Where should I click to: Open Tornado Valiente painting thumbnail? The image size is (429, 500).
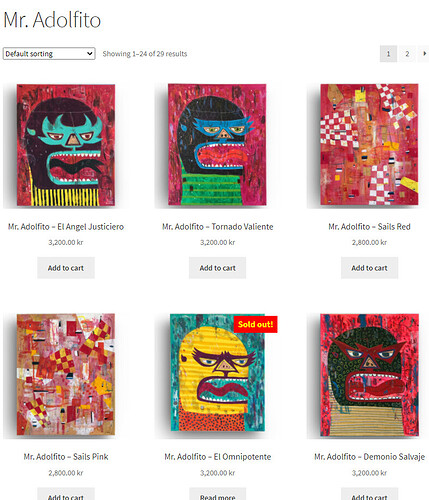pyautogui.click(x=217, y=145)
